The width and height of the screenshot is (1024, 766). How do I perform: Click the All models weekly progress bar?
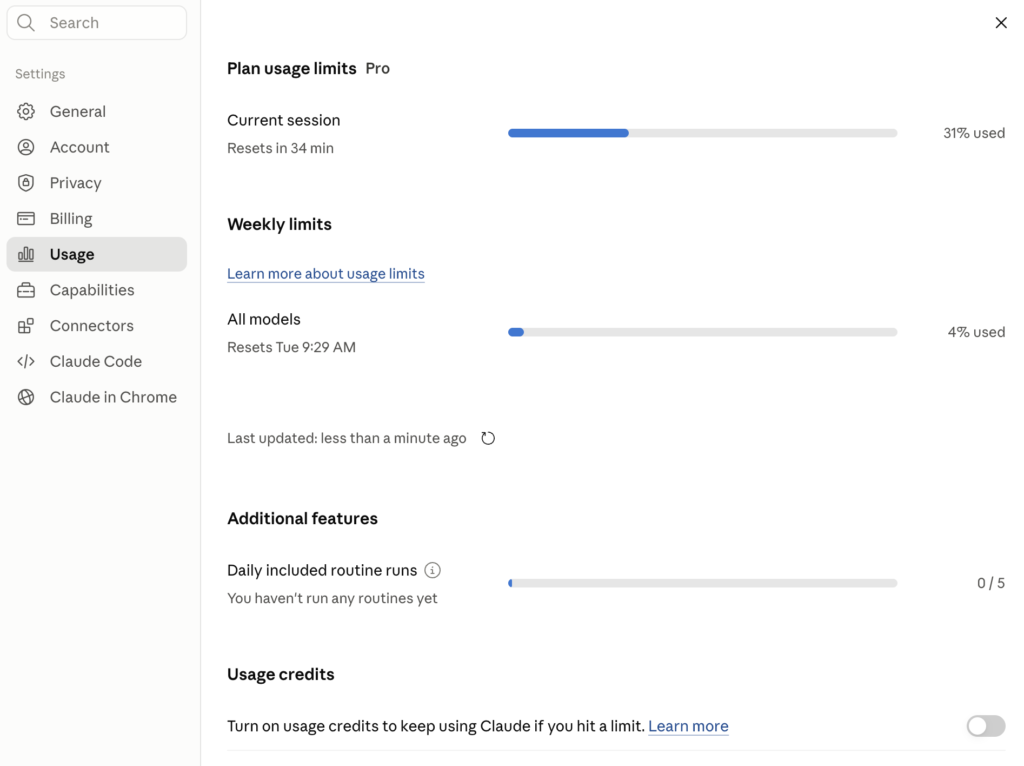point(703,332)
